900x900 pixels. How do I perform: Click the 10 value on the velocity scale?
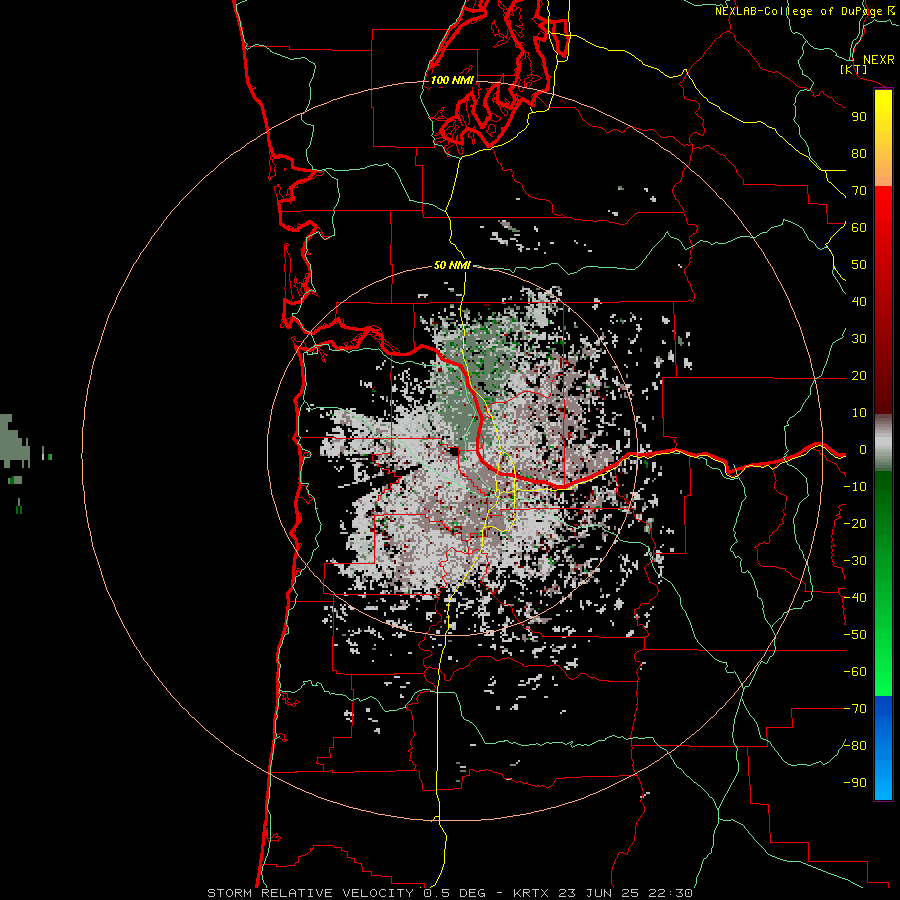click(x=859, y=413)
